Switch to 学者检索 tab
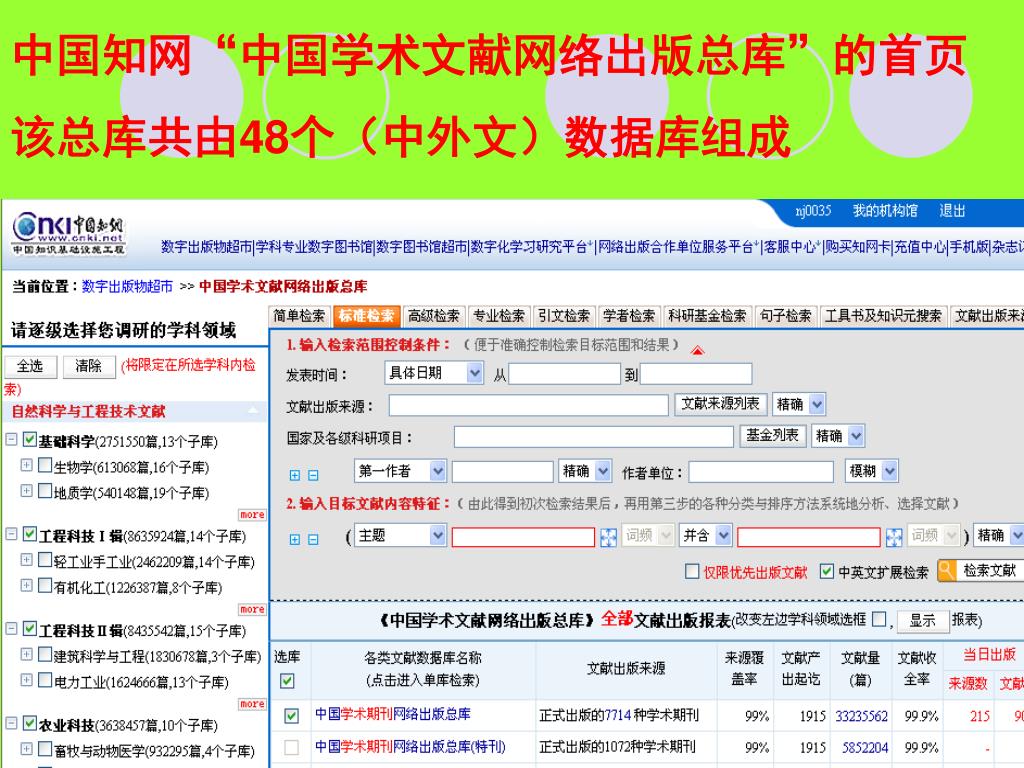Image resolution: width=1024 pixels, height=768 pixels. click(x=629, y=316)
